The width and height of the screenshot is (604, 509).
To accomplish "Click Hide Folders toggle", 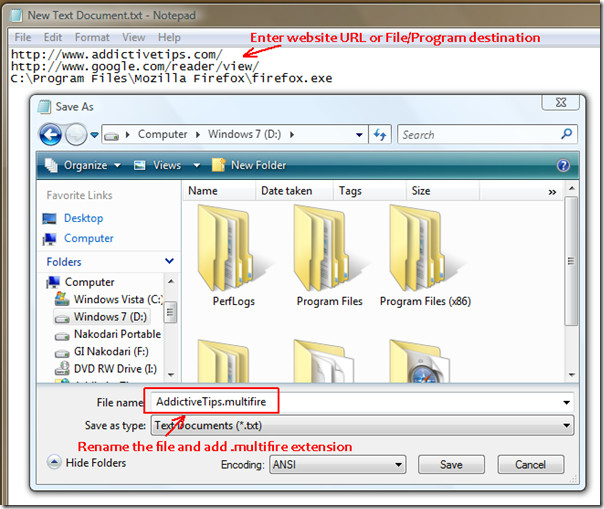I will click(86, 462).
